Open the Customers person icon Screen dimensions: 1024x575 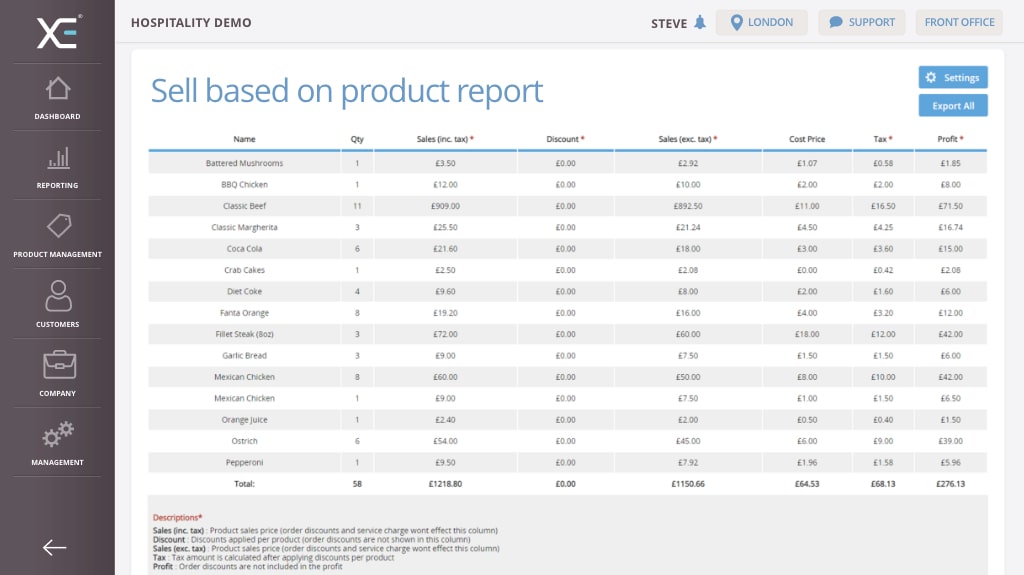coord(58,296)
